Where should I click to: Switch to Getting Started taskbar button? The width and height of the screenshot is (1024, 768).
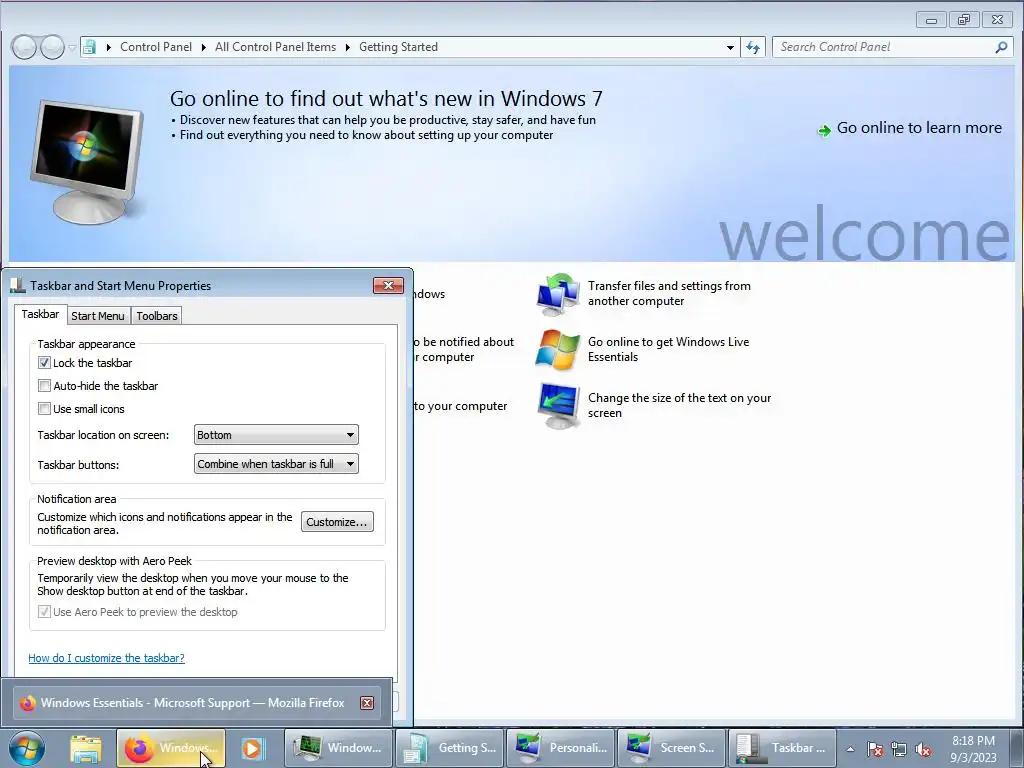449,748
